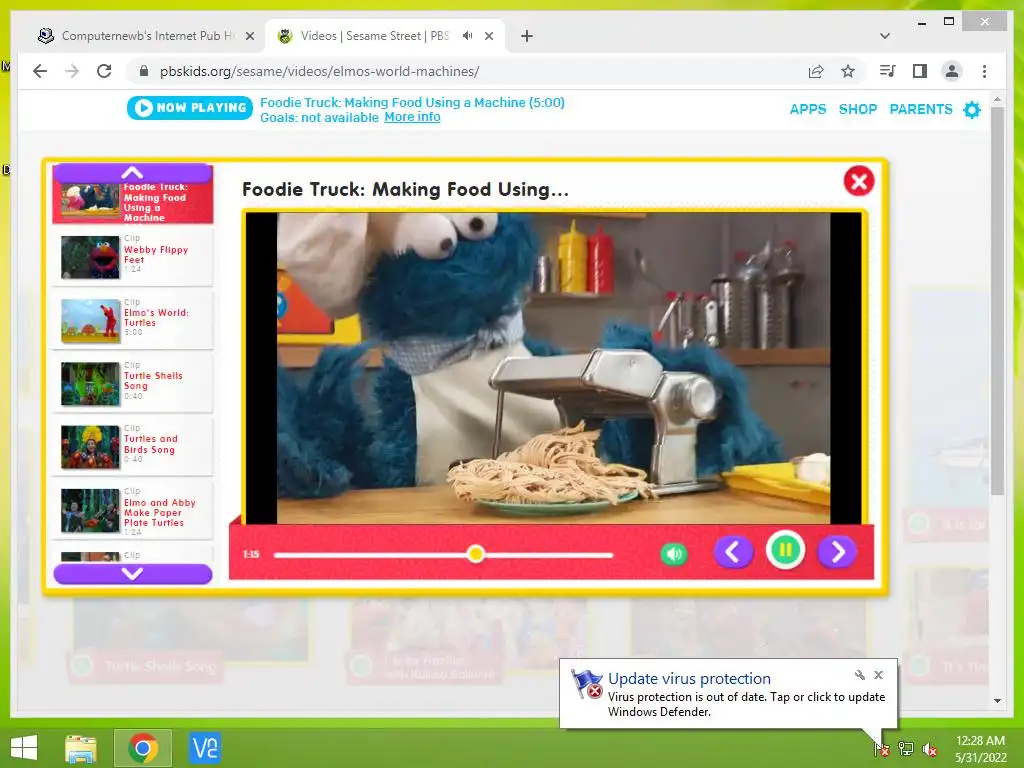This screenshot has height=768, width=1024.
Task: Close the Computernewb's Internet Pub tab
Action: (249, 37)
